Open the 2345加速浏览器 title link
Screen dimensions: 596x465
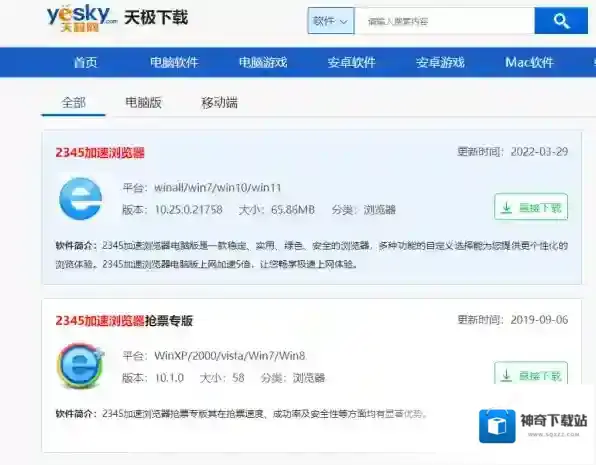pyautogui.click(x=100, y=153)
